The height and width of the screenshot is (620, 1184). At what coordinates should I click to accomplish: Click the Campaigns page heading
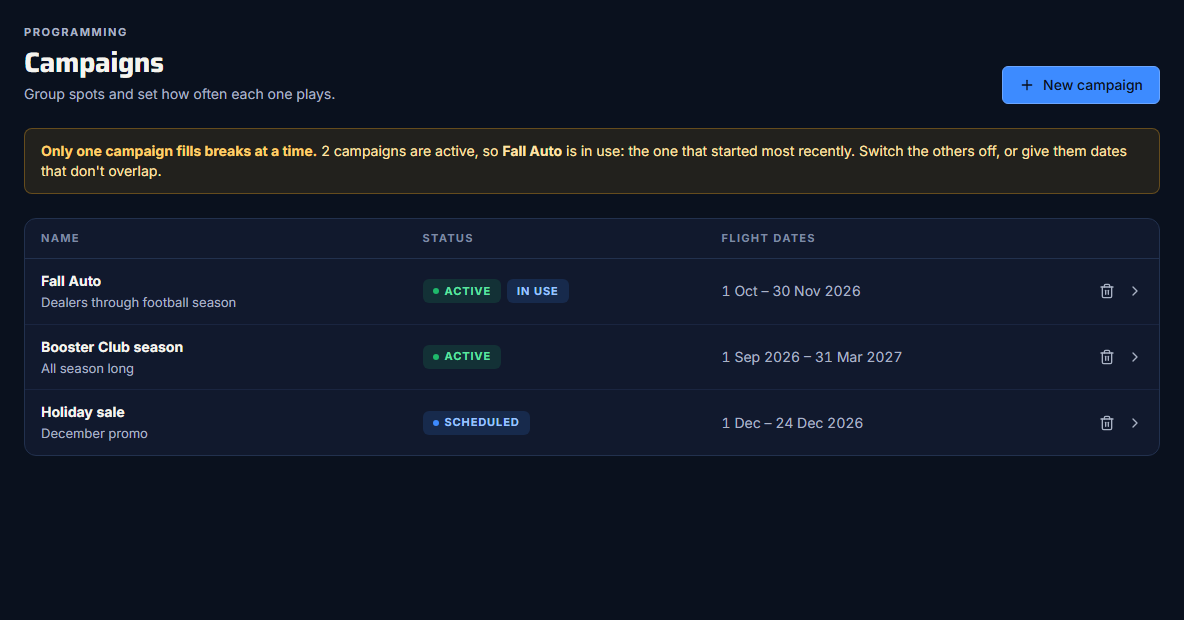pos(94,63)
